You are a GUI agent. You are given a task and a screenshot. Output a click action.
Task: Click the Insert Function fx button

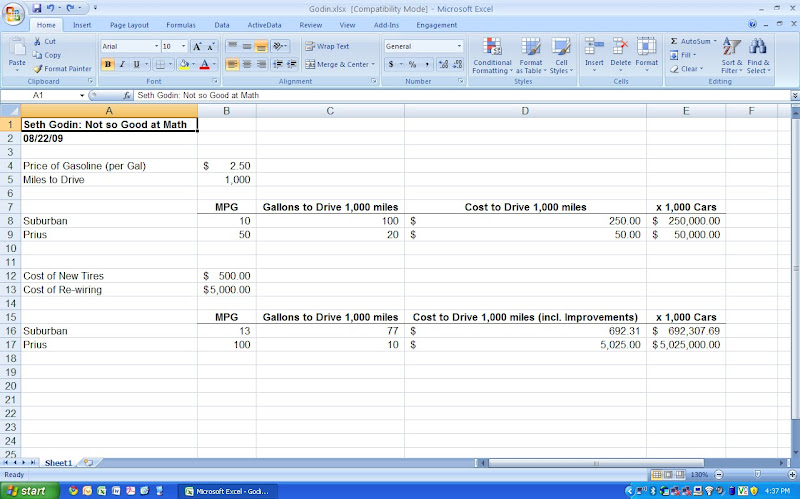tap(127, 95)
